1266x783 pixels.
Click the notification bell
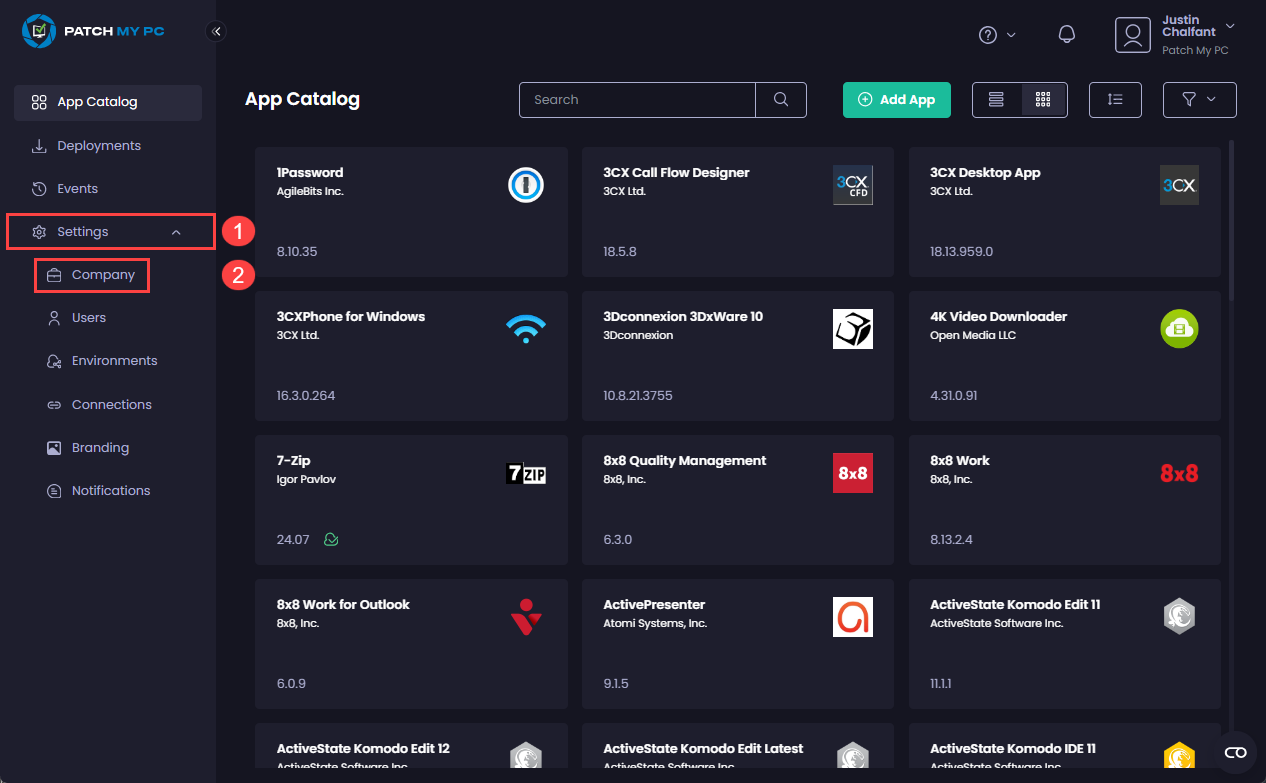(1066, 33)
